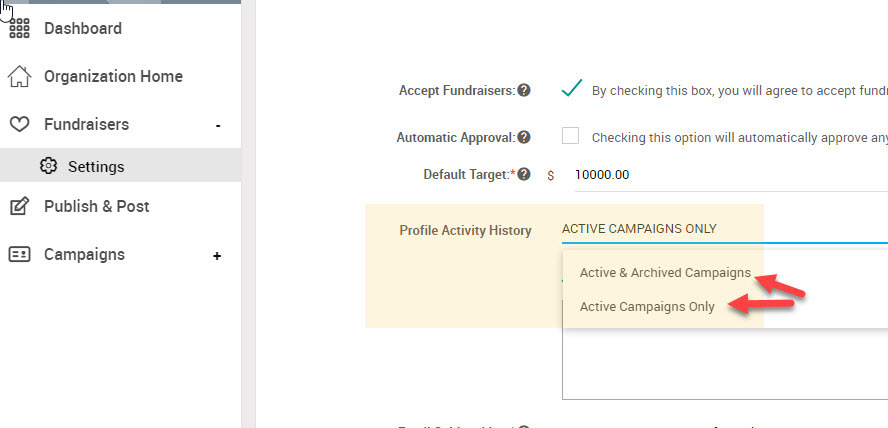Open help icon beside Automatic Approval

click(524, 137)
